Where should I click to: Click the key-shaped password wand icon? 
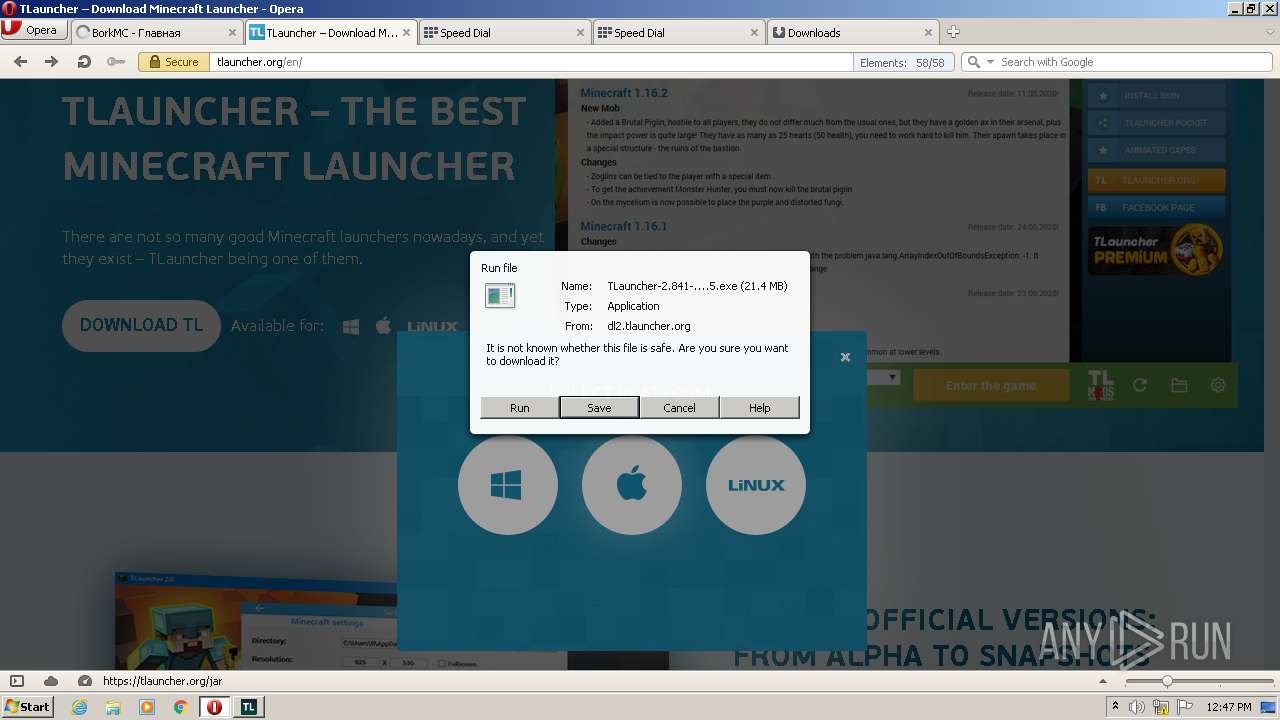pyautogui.click(x=116, y=62)
